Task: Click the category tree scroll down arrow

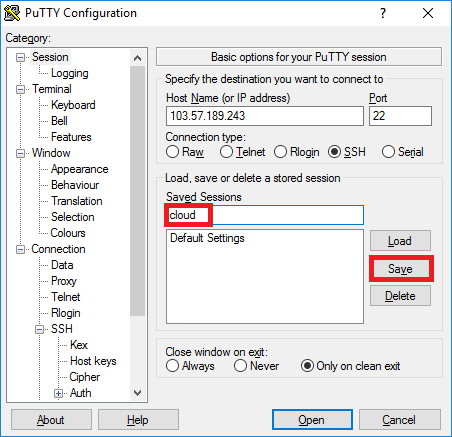Action: [x=137, y=393]
